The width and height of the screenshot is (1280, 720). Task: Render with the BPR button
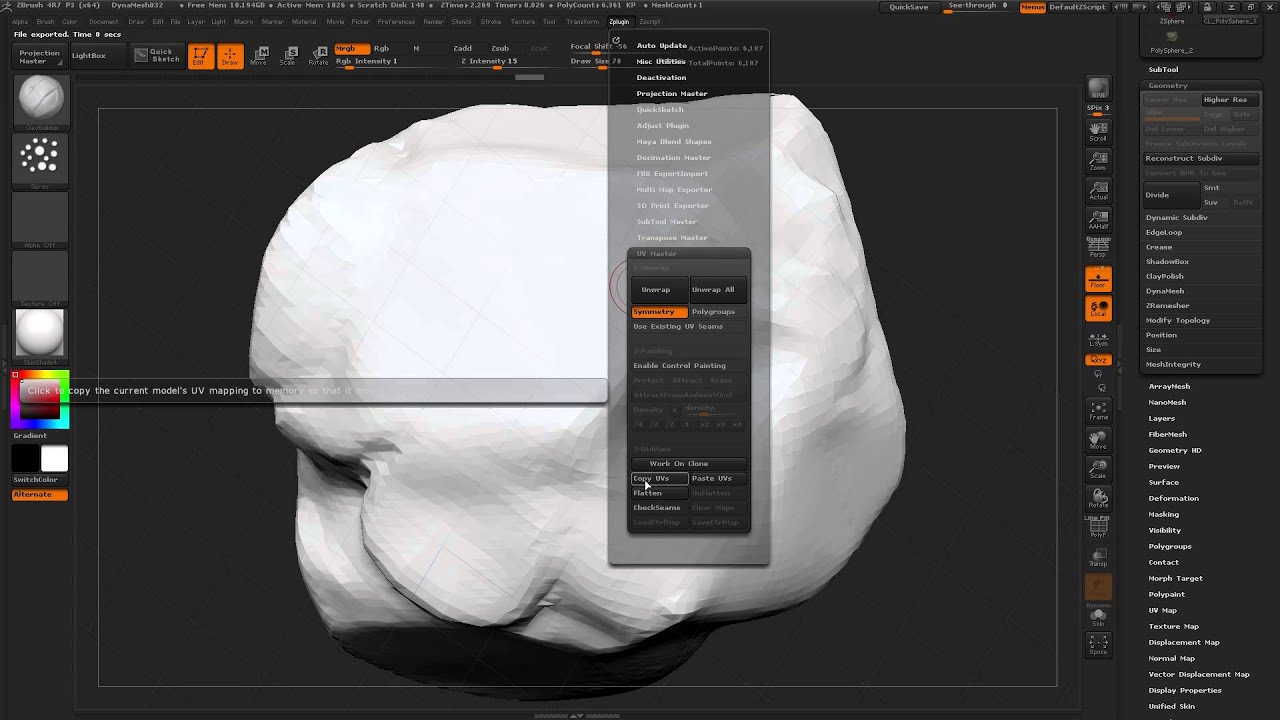[x=1098, y=88]
